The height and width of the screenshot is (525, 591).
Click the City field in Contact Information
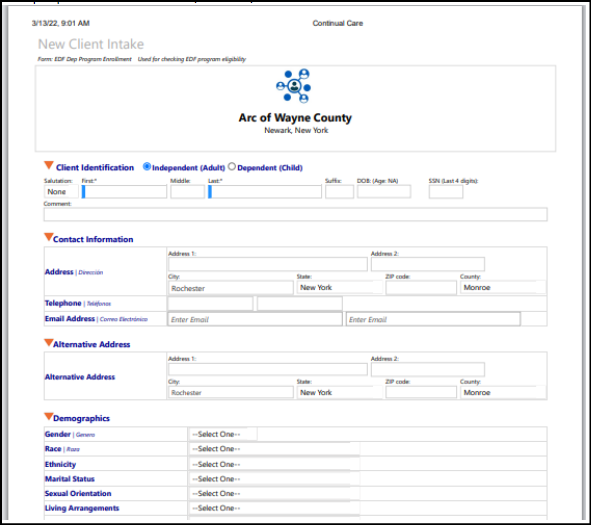point(231,288)
